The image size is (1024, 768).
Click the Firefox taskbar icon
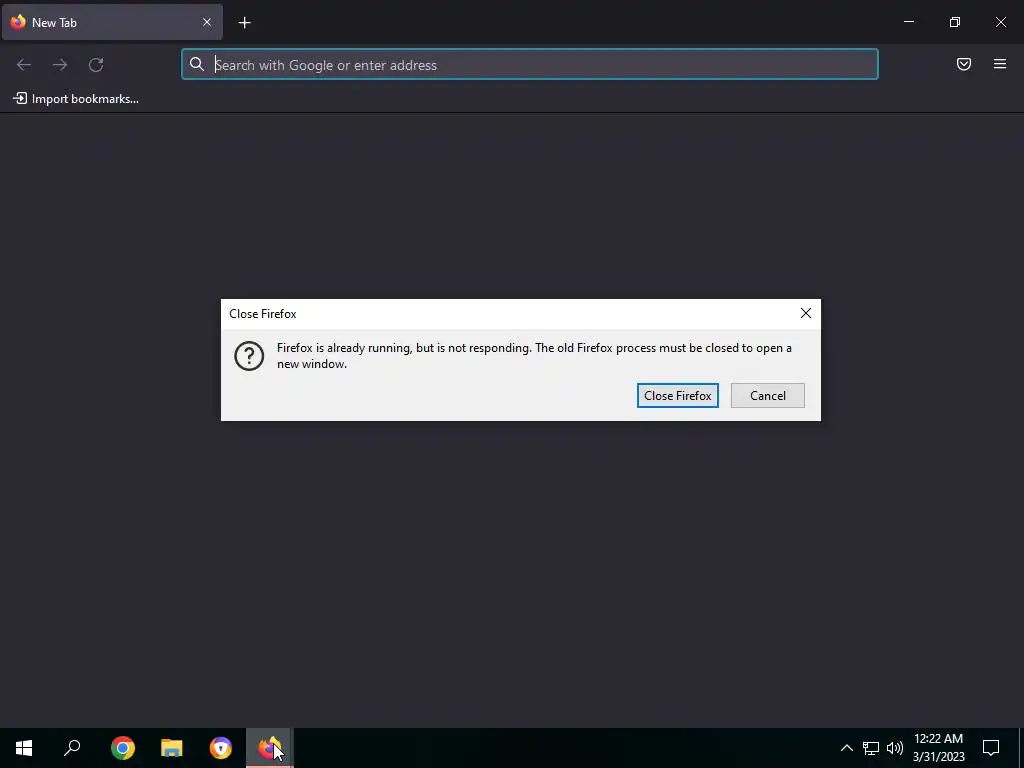tap(269, 748)
